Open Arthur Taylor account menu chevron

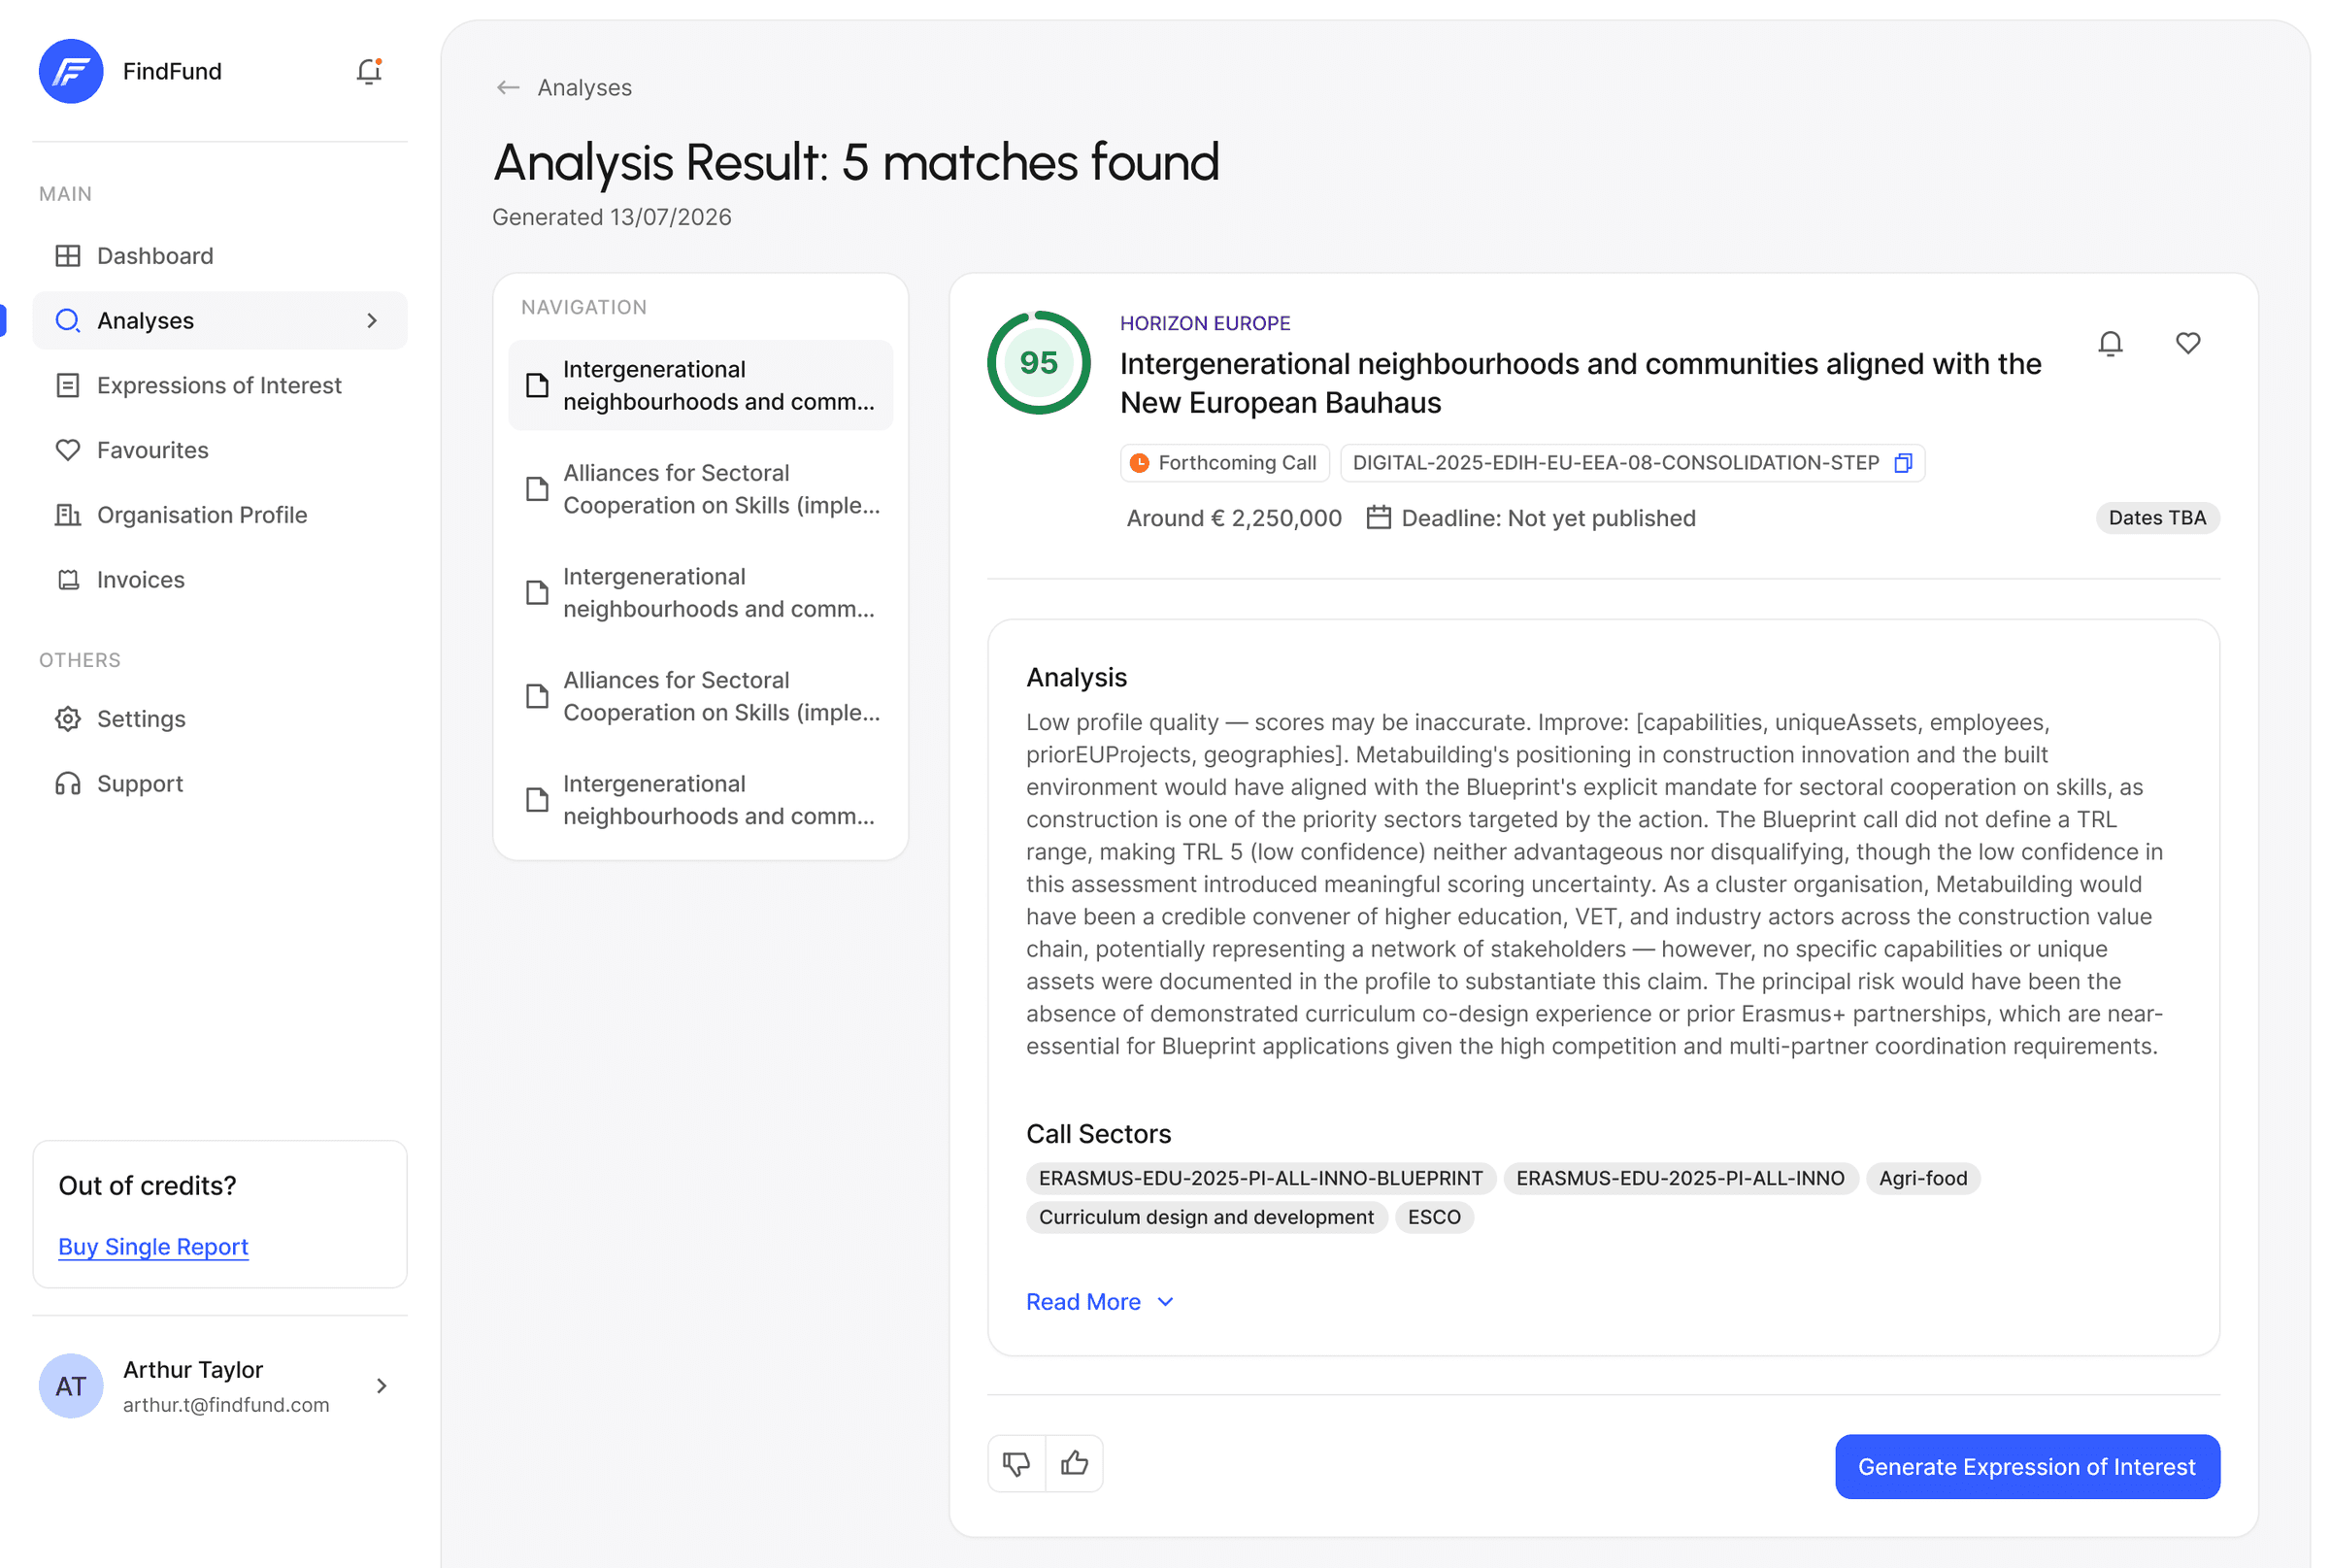(x=381, y=1386)
